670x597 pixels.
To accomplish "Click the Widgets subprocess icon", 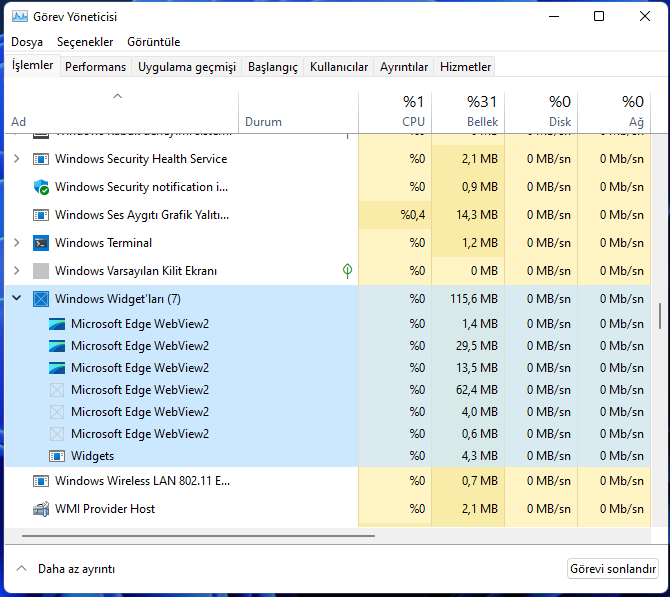I will tap(57, 456).
